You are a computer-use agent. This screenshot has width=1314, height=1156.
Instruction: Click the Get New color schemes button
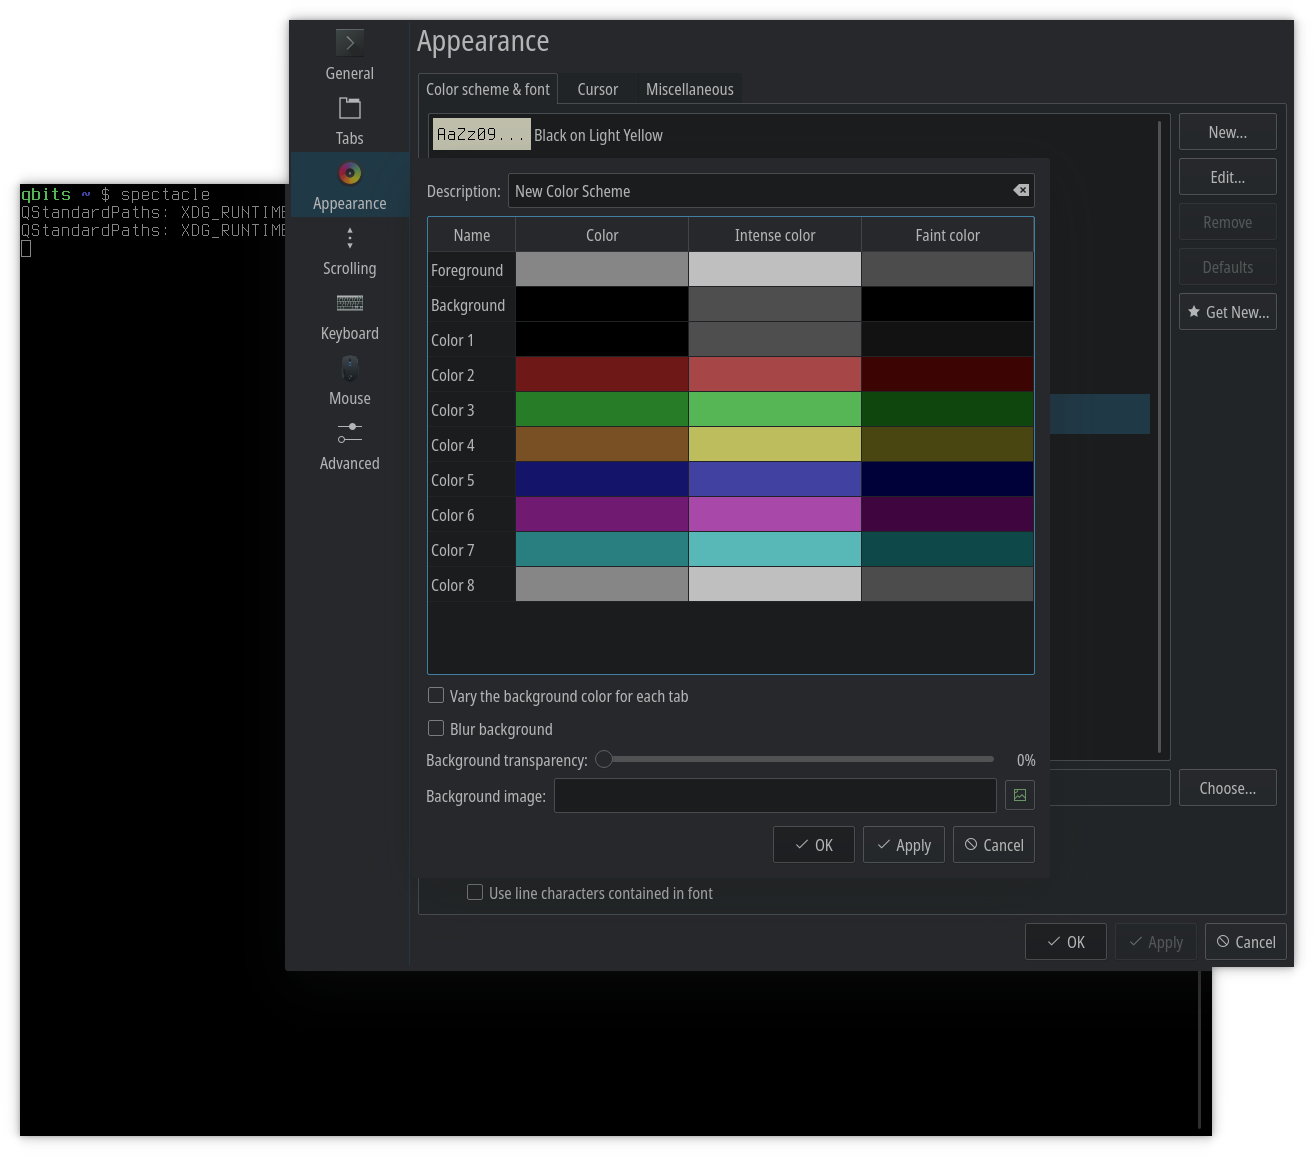pyautogui.click(x=1227, y=311)
